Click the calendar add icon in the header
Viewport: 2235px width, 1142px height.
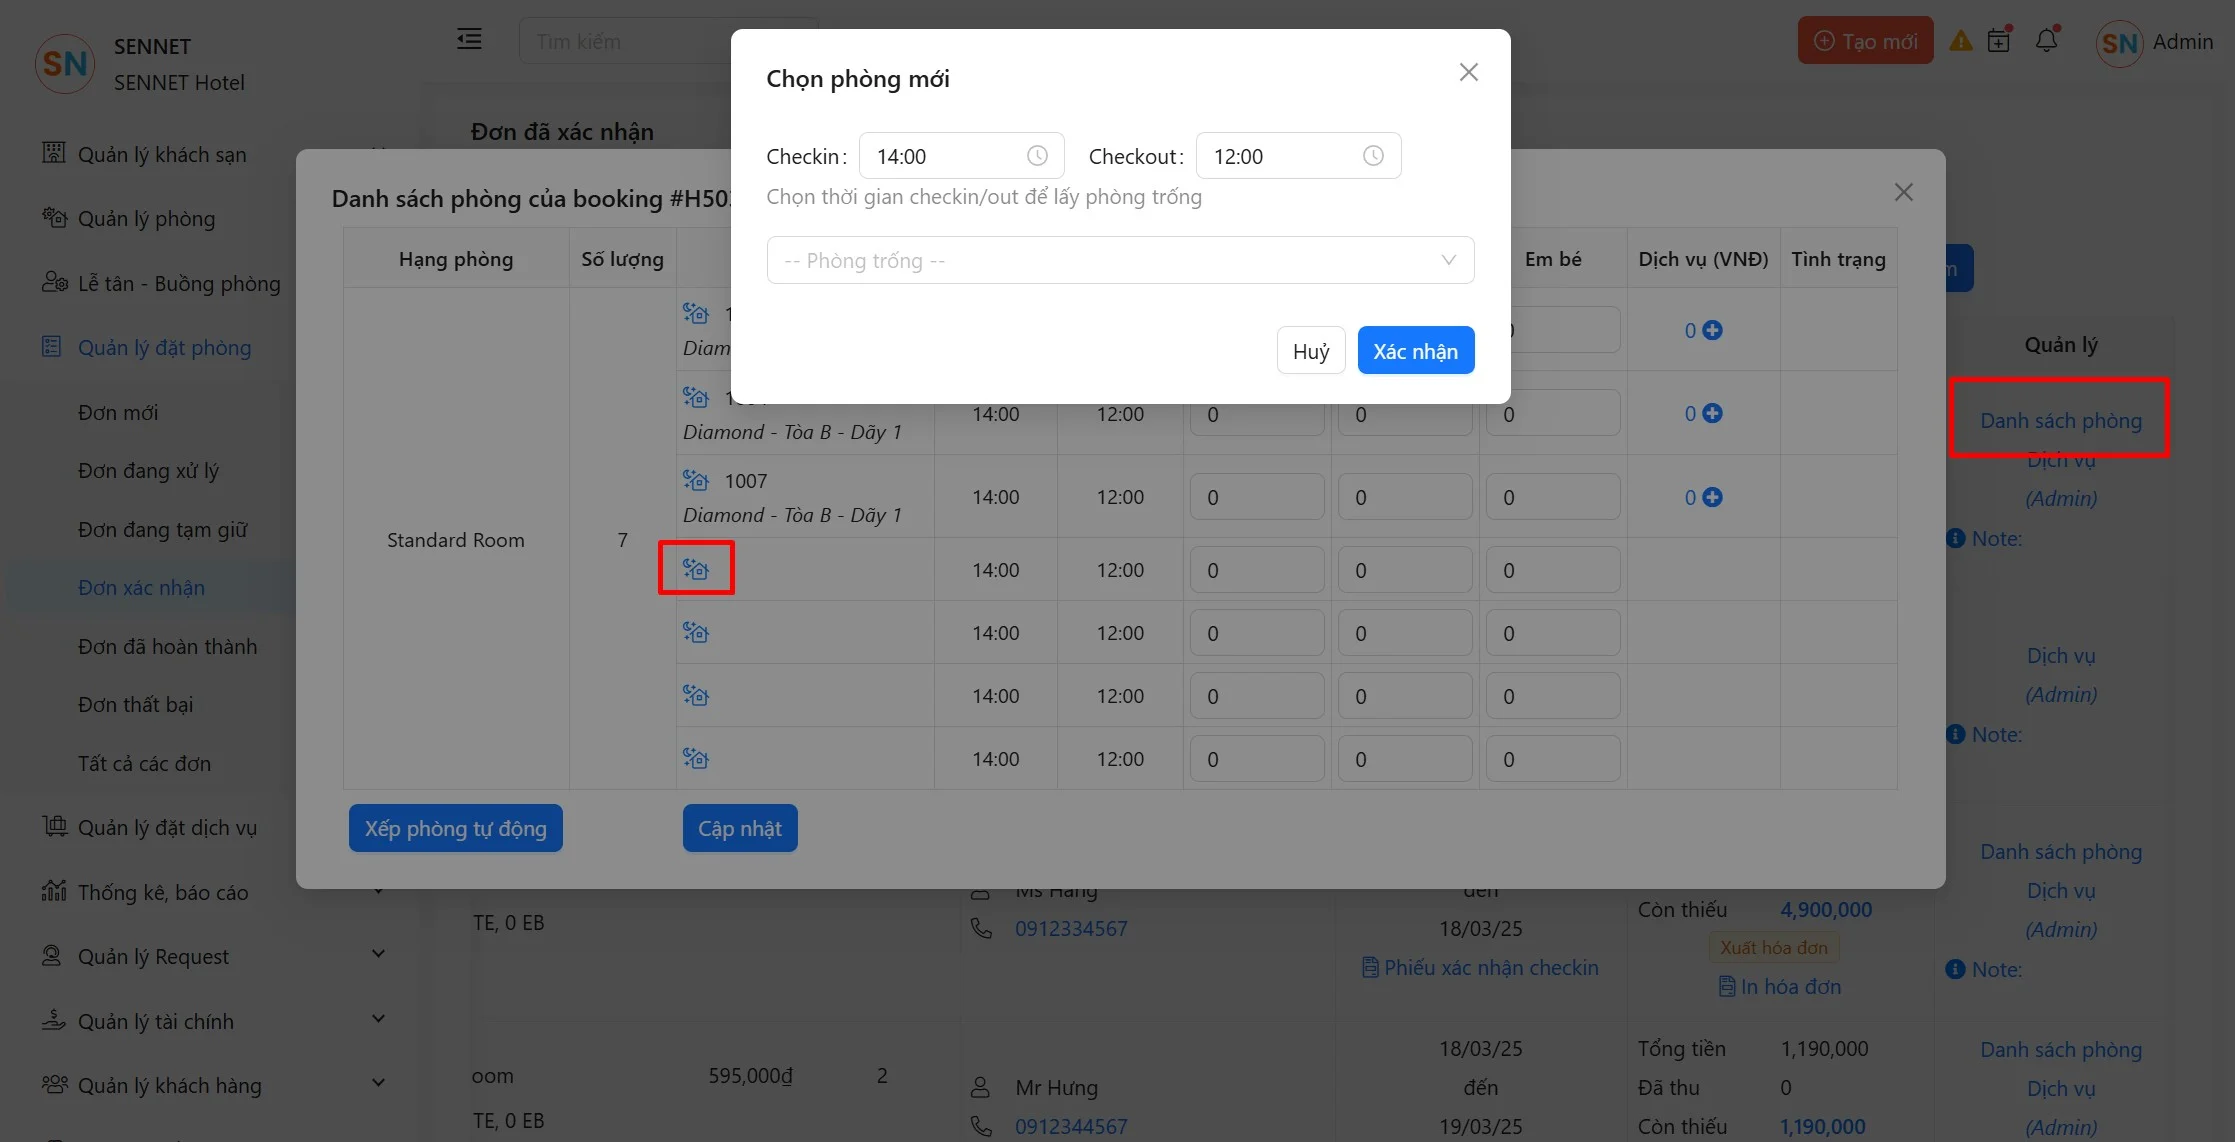coord(1999,41)
